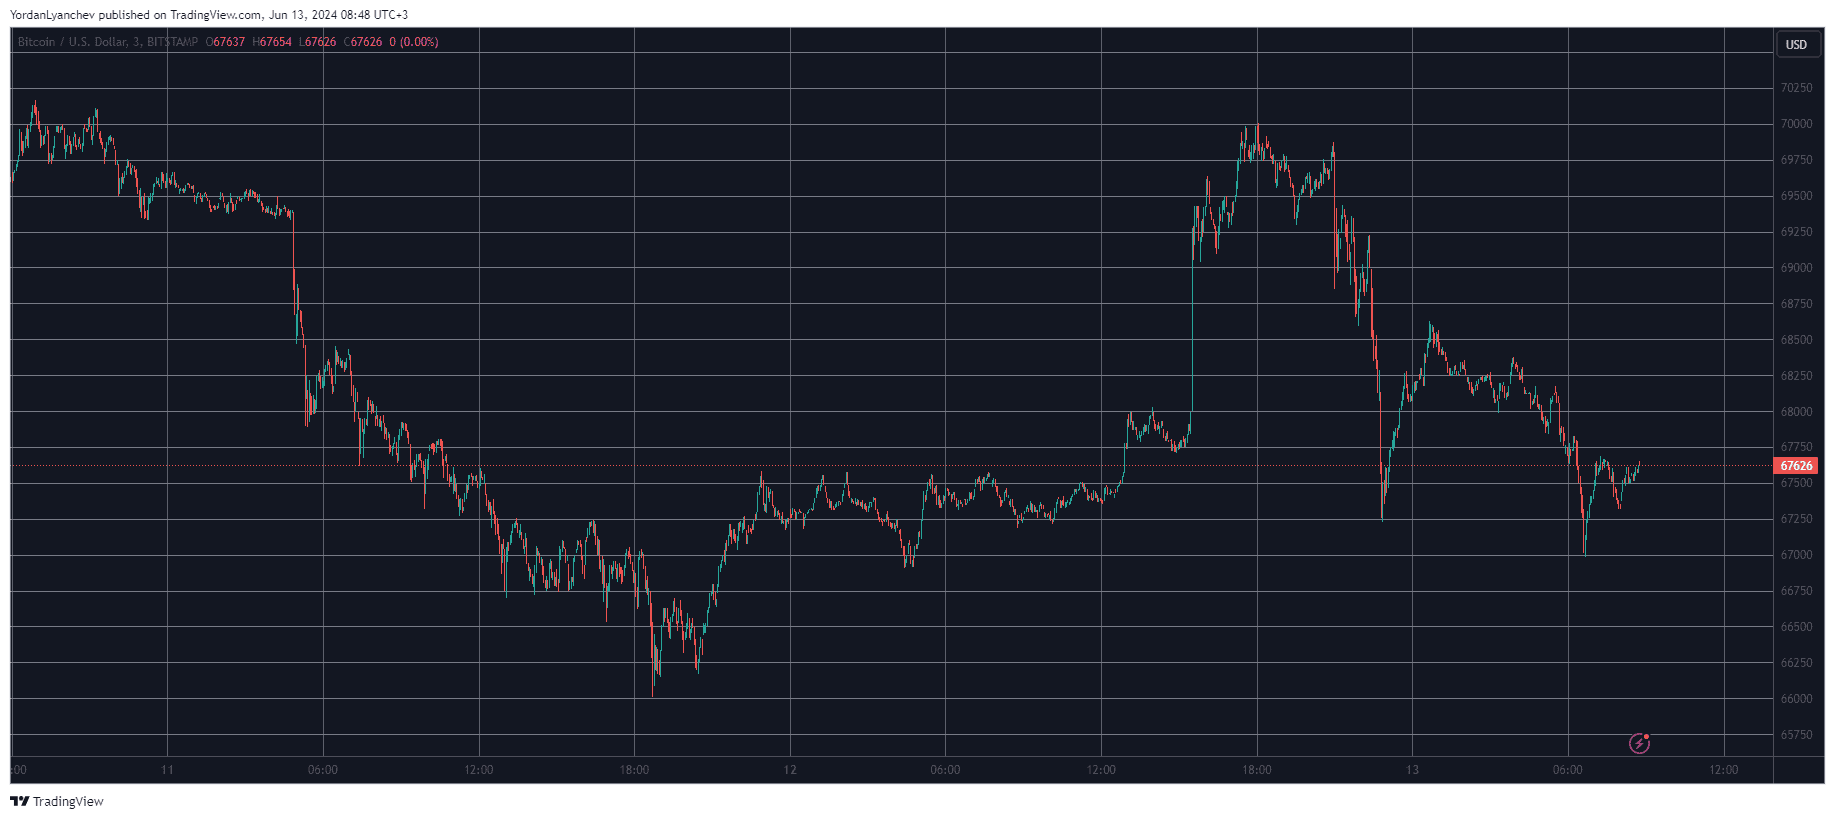The image size is (1835, 819).
Task: Click the 68500 price axis label
Action: (x=1796, y=340)
